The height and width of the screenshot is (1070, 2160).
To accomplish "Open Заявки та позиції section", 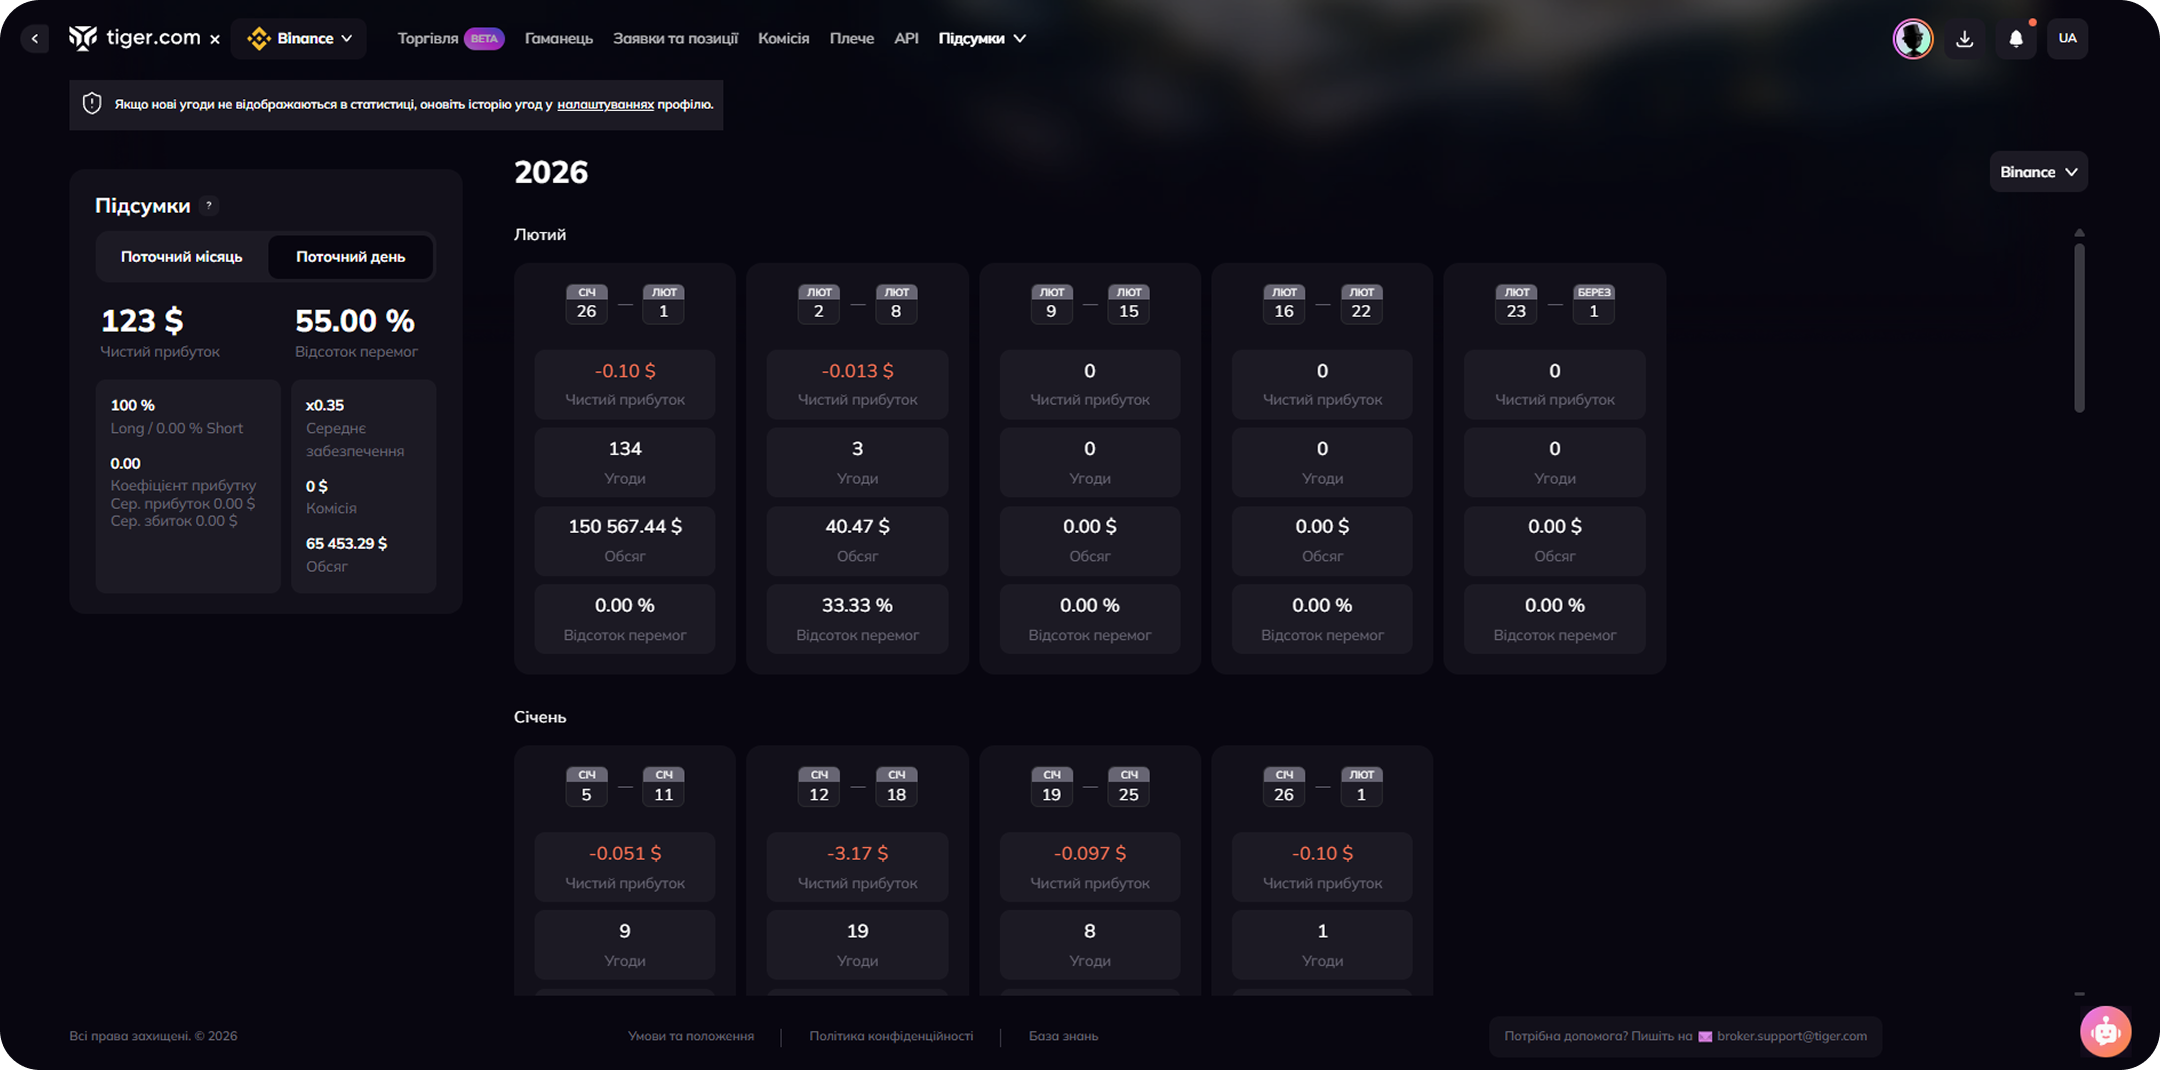I will (675, 39).
